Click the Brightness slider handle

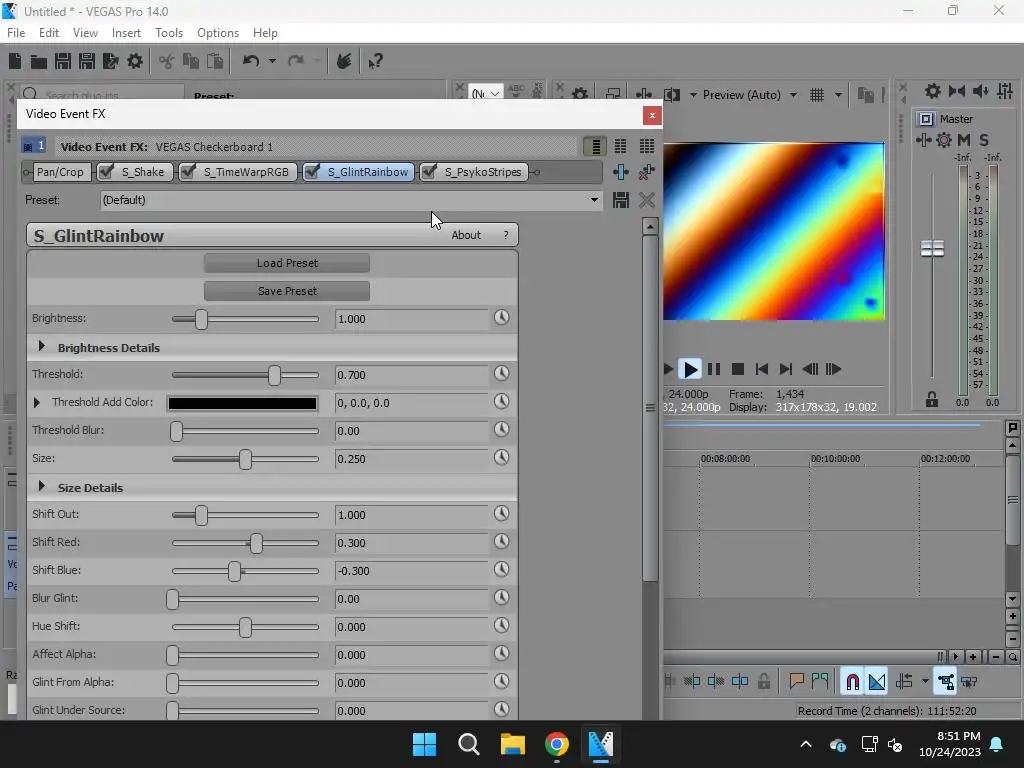coord(201,319)
